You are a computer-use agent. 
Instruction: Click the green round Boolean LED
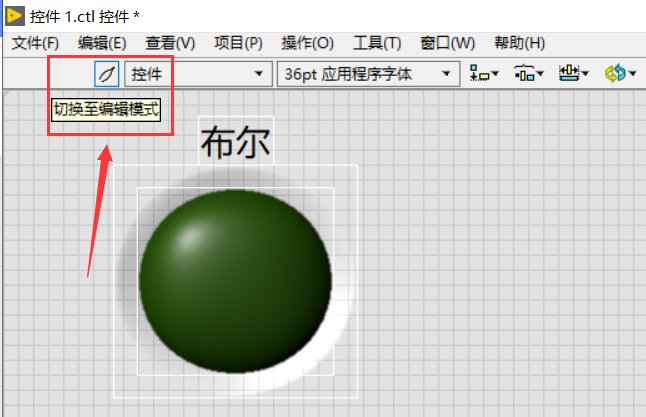tap(235, 281)
